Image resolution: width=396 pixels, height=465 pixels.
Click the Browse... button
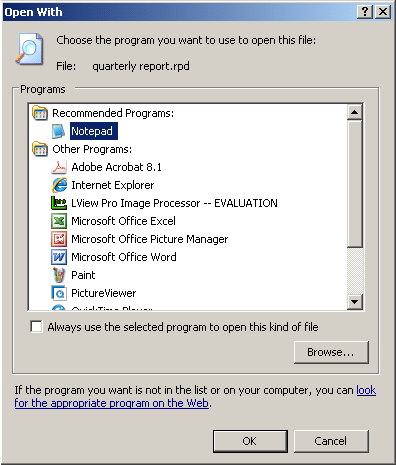pos(331,352)
